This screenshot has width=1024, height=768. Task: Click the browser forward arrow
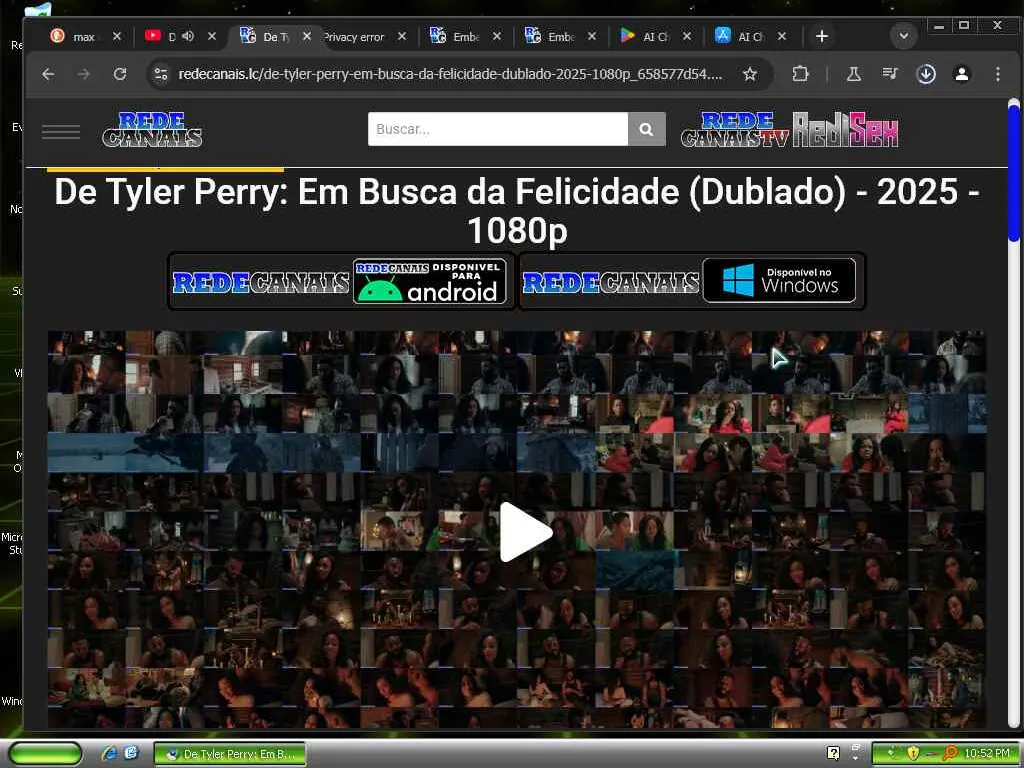point(84,74)
